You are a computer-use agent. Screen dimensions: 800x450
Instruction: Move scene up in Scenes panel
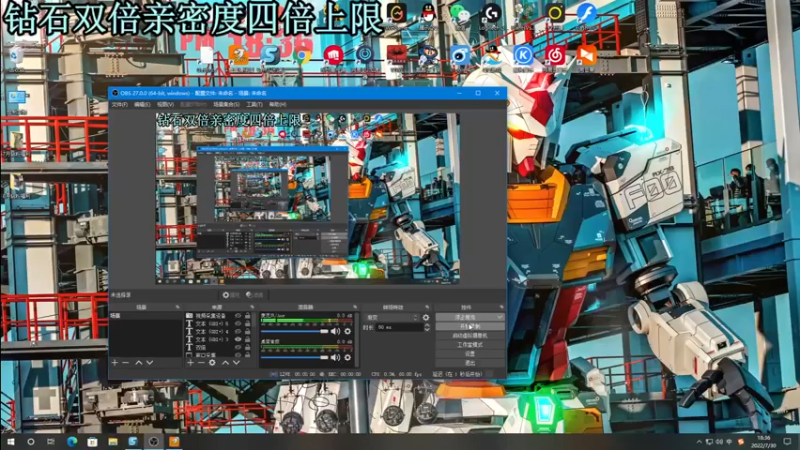[x=138, y=362]
